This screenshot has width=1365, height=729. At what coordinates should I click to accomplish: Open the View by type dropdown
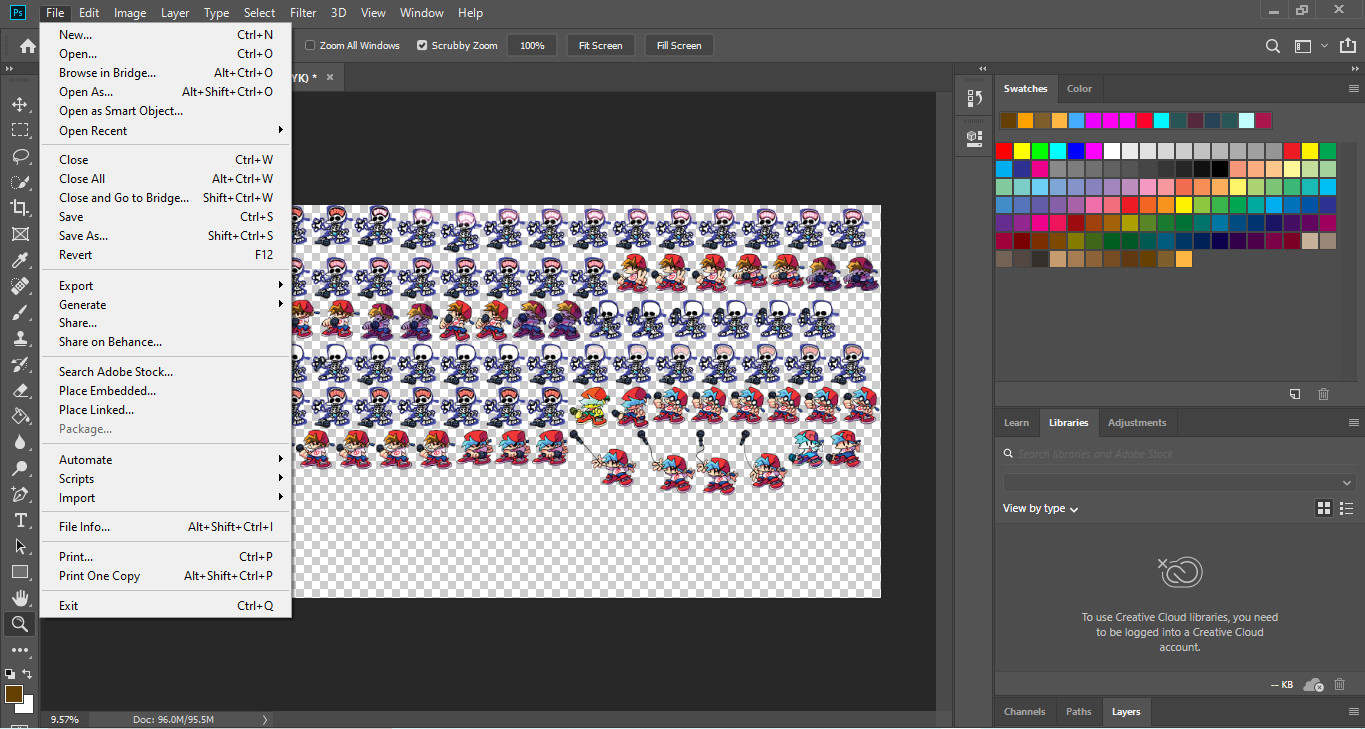pyautogui.click(x=1040, y=508)
